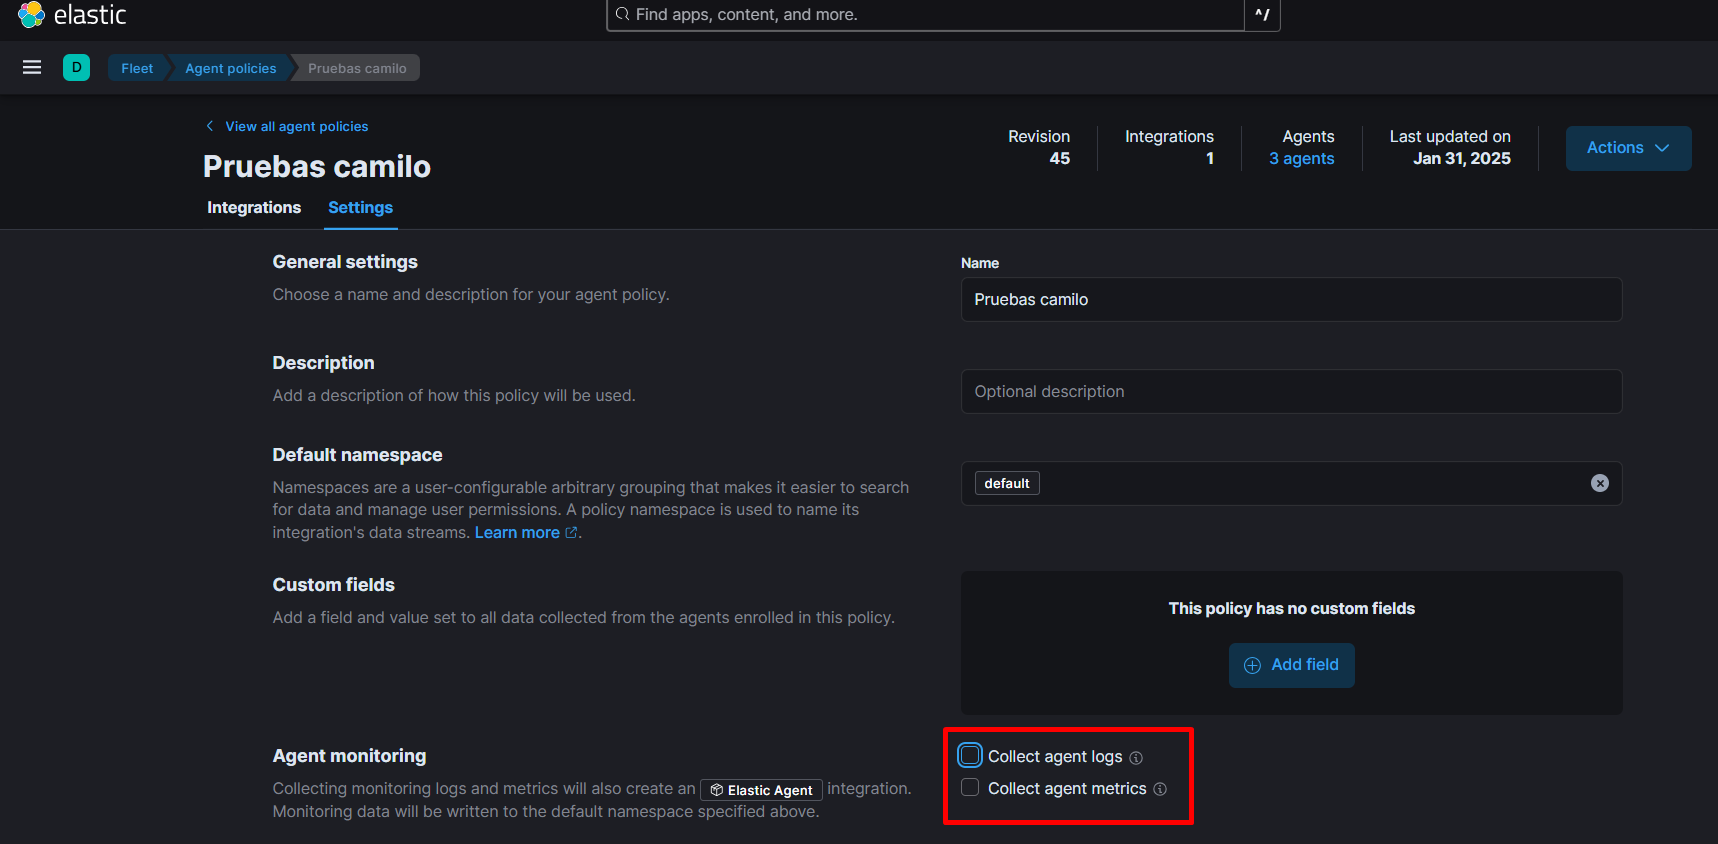Click the Pruebas camilo breadcrumb
Image resolution: width=1718 pixels, height=844 pixels.
tap(357, 68)
